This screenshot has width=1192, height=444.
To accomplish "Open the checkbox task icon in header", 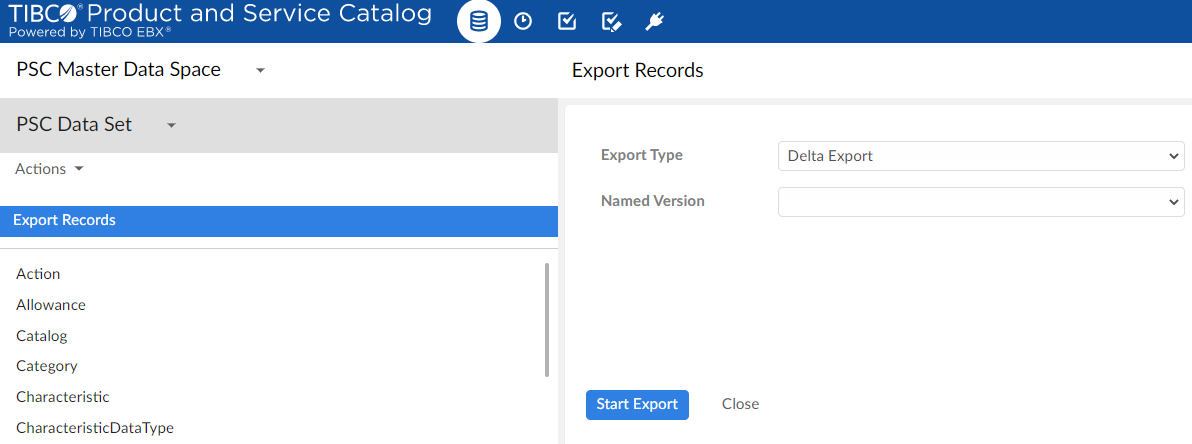I will point(566,22).
